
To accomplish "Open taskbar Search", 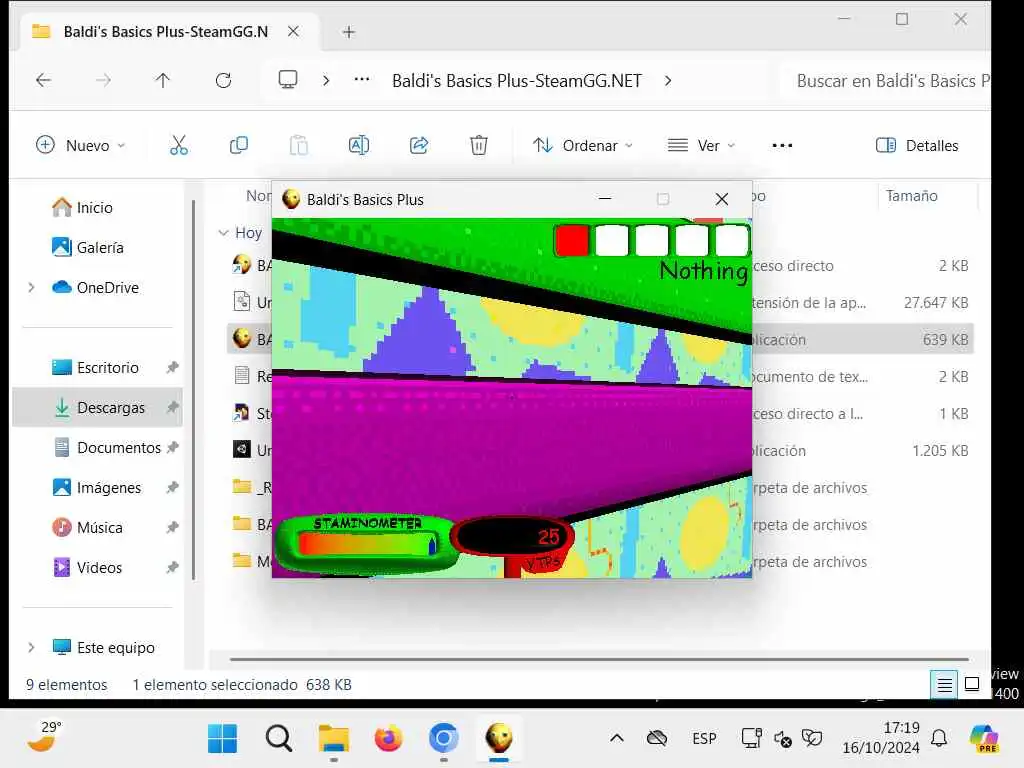I will (278, 739).
